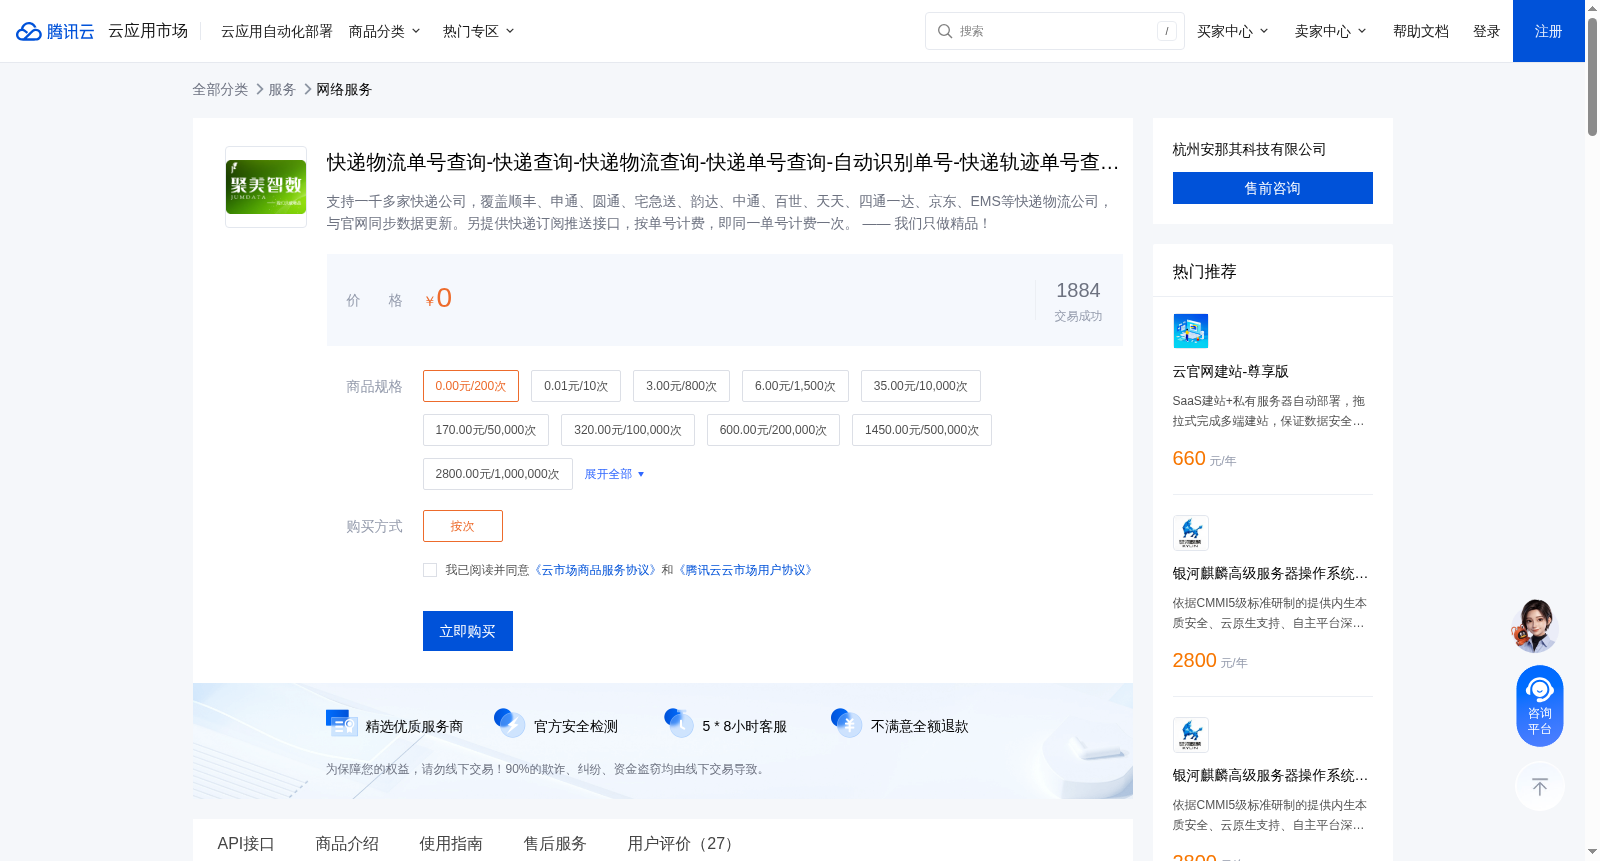Switch to the API接口 tab

tap(246, 843)
